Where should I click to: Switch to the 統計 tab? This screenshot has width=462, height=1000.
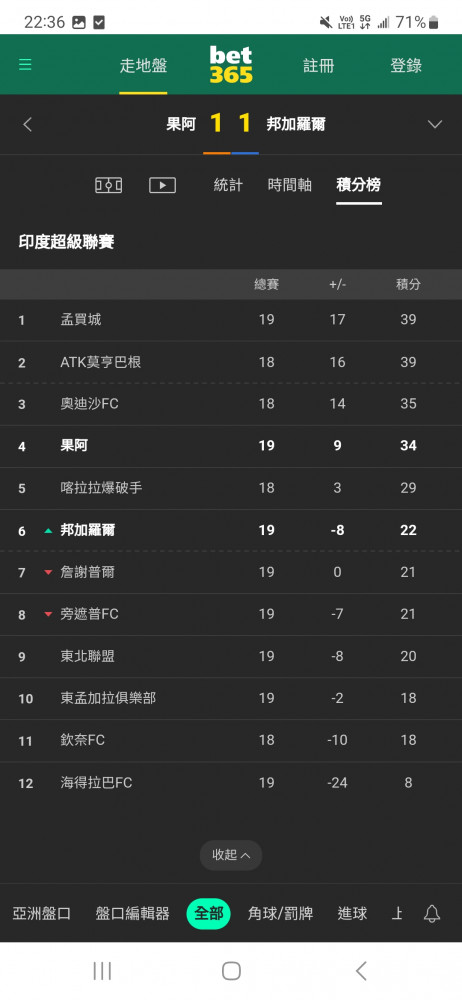[x=228, y=185]
